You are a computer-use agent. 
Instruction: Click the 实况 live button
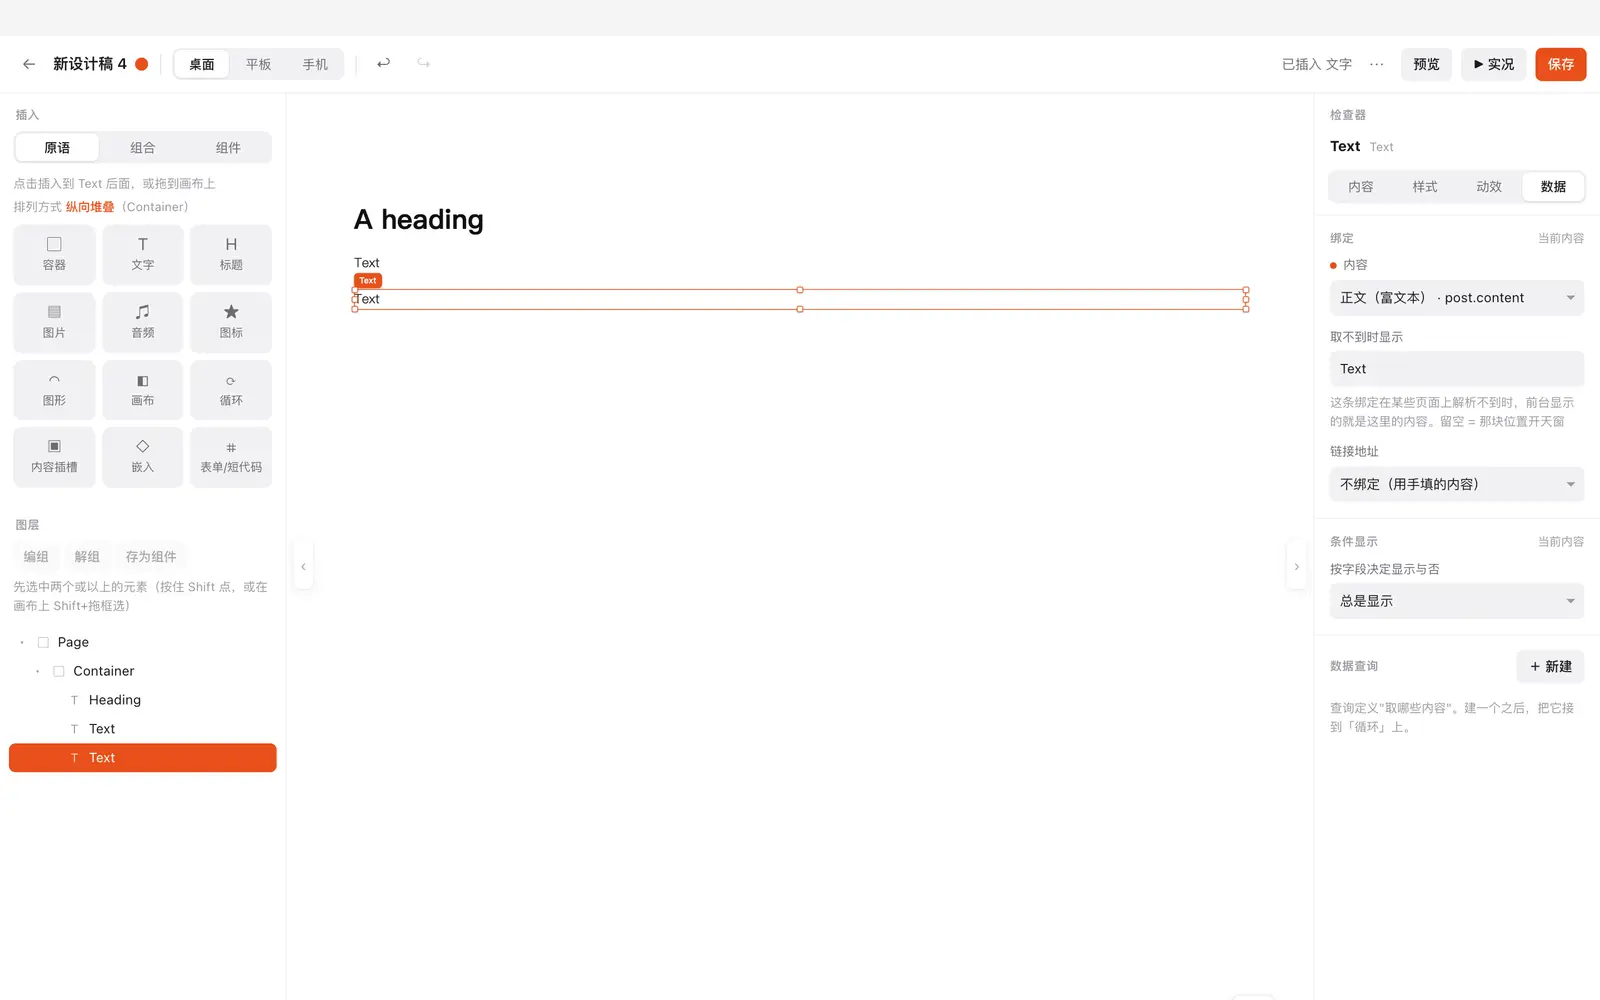pyautogui.click(x=1494, y=64)
